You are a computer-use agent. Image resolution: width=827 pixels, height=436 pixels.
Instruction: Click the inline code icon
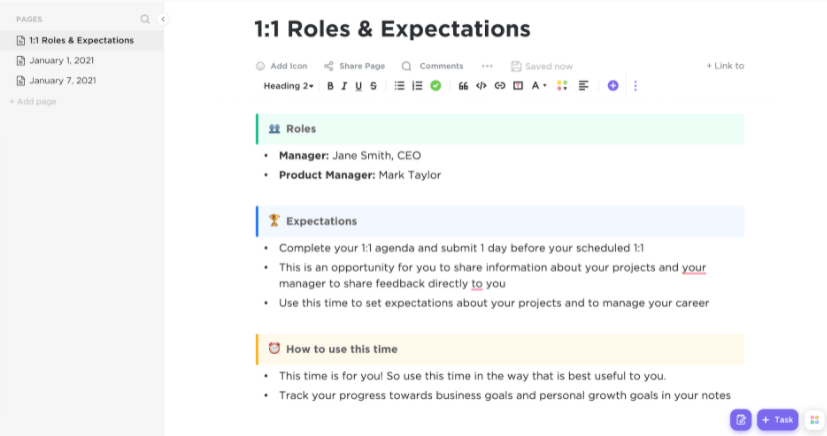coord(481,86)
